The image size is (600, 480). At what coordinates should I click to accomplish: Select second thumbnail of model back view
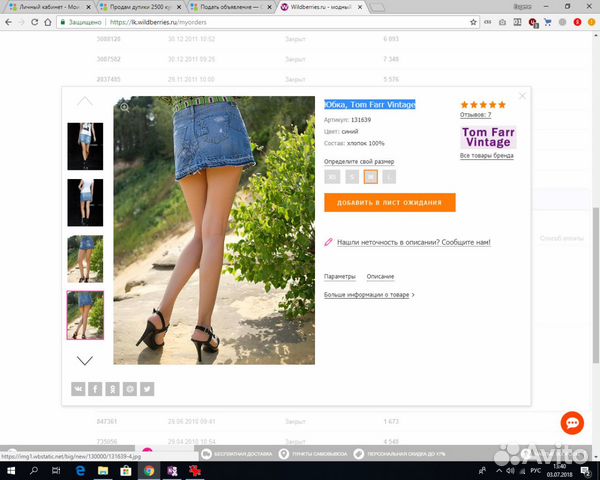85,202
